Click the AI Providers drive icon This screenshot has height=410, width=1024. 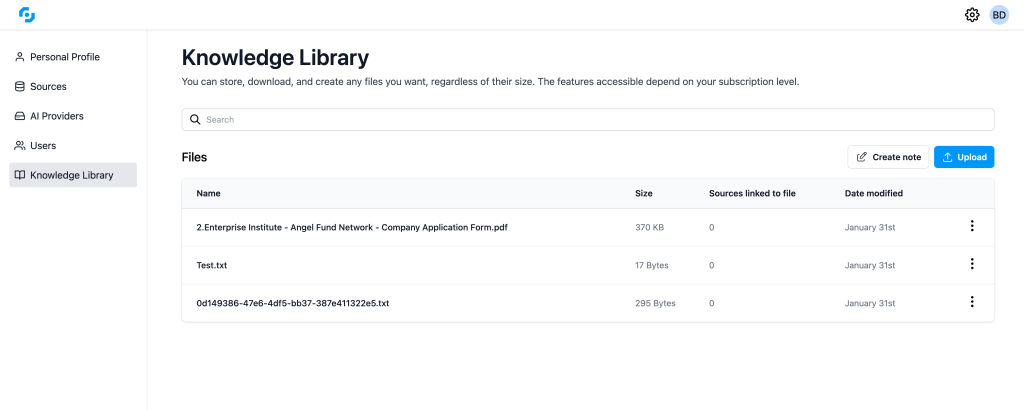click(20, 116)
